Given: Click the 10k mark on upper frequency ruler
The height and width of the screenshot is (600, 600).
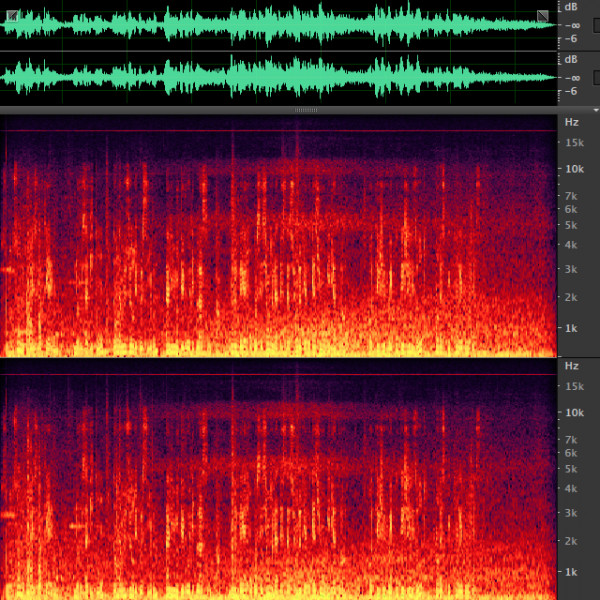Looking at the screenshot, I should point(573,169).
